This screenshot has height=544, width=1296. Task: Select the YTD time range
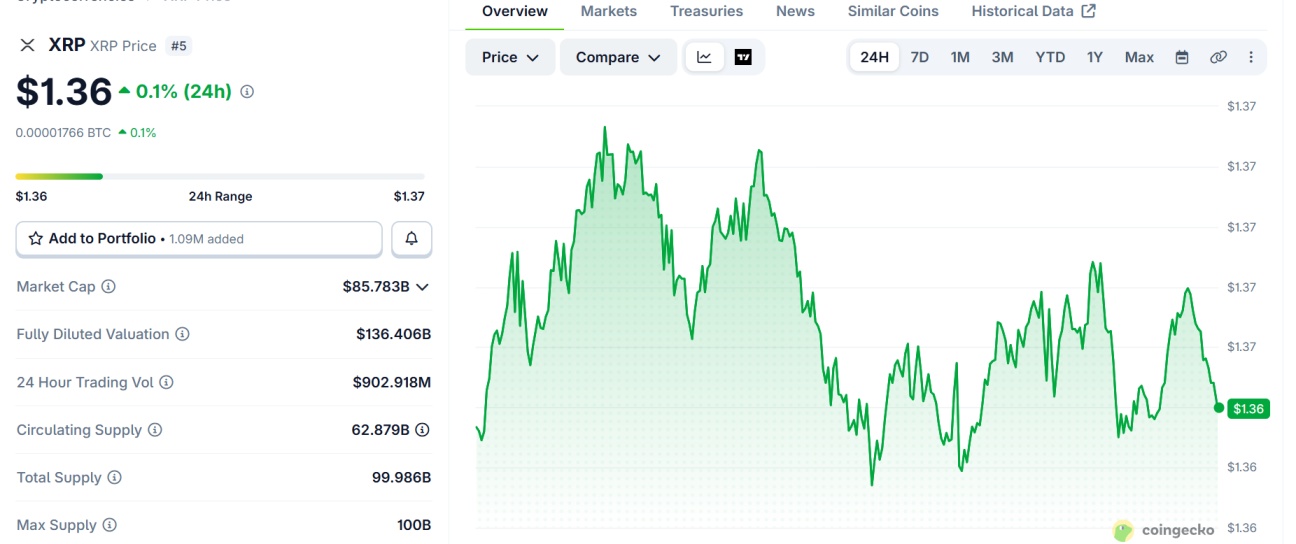[x=1050, y=57]
